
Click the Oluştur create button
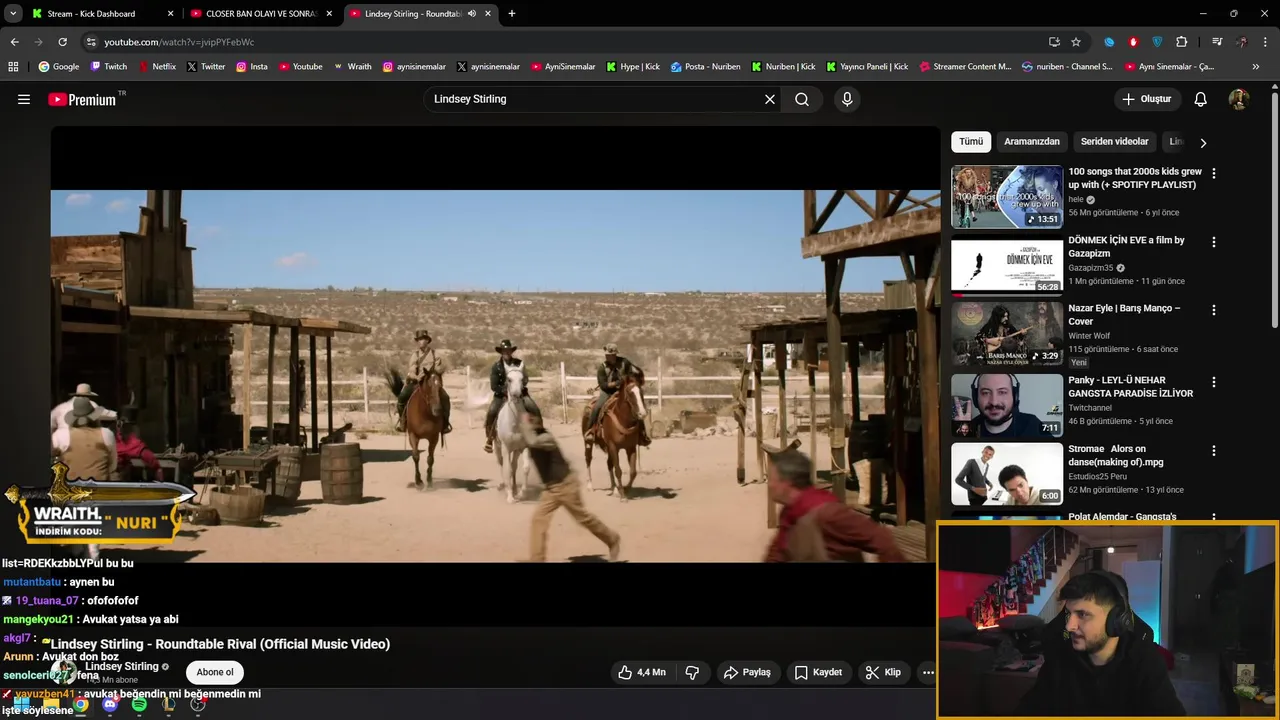click(1147, 99)
